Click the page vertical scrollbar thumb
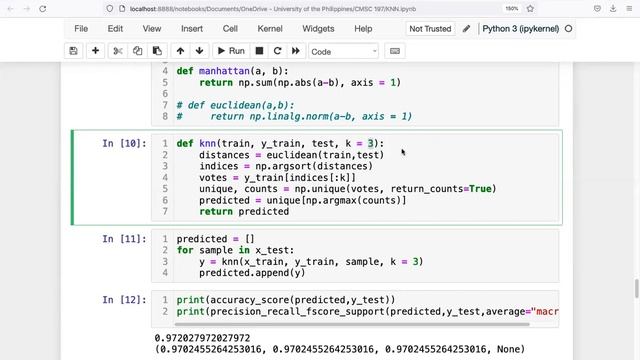640x360 pixels. pyautogui.click(x=636, y=289)
